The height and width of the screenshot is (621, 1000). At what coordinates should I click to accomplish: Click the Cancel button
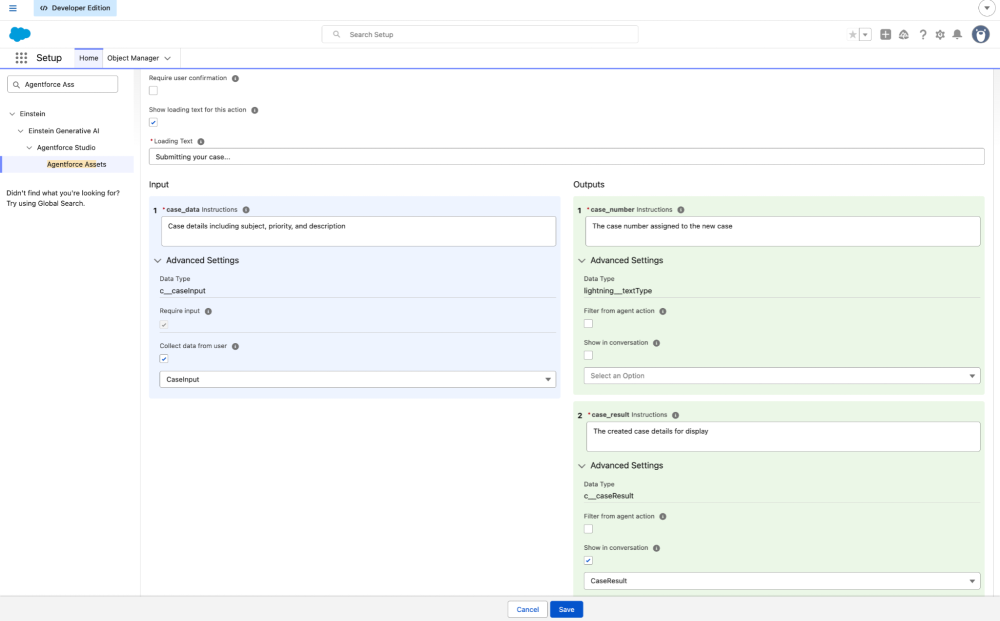point(527,610)
